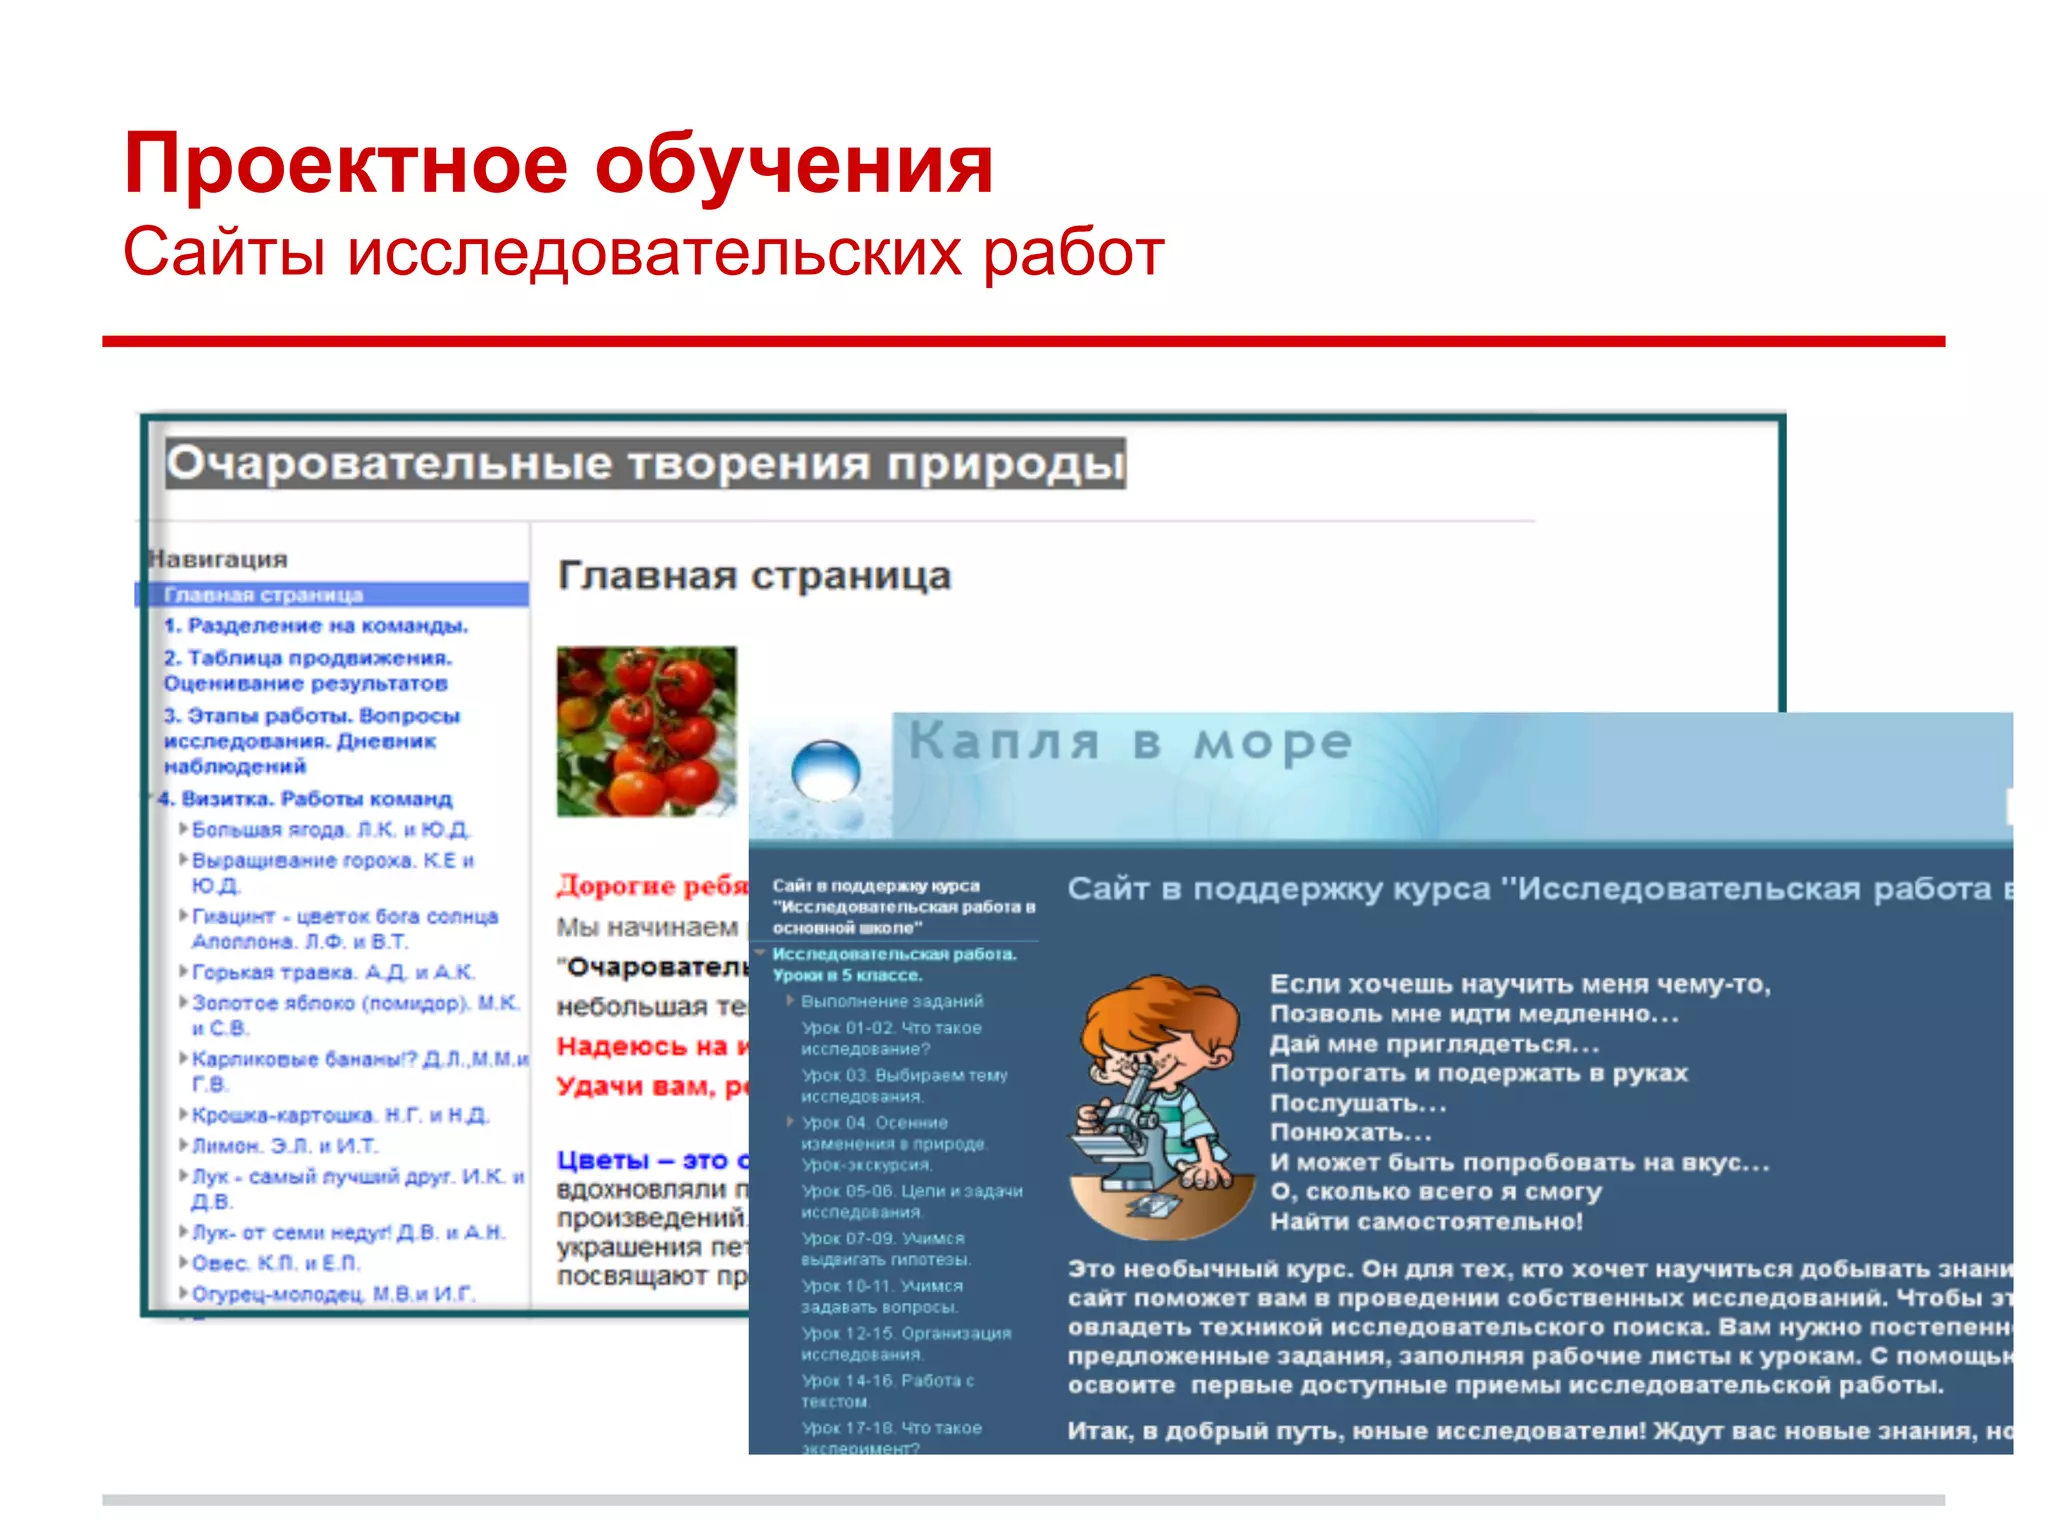Expand 'Овес. К.П. и Е.П.' arrow
The height and width of the screenshot is (1536, 2048).
pyautogui.click(x=183, y=1262)
